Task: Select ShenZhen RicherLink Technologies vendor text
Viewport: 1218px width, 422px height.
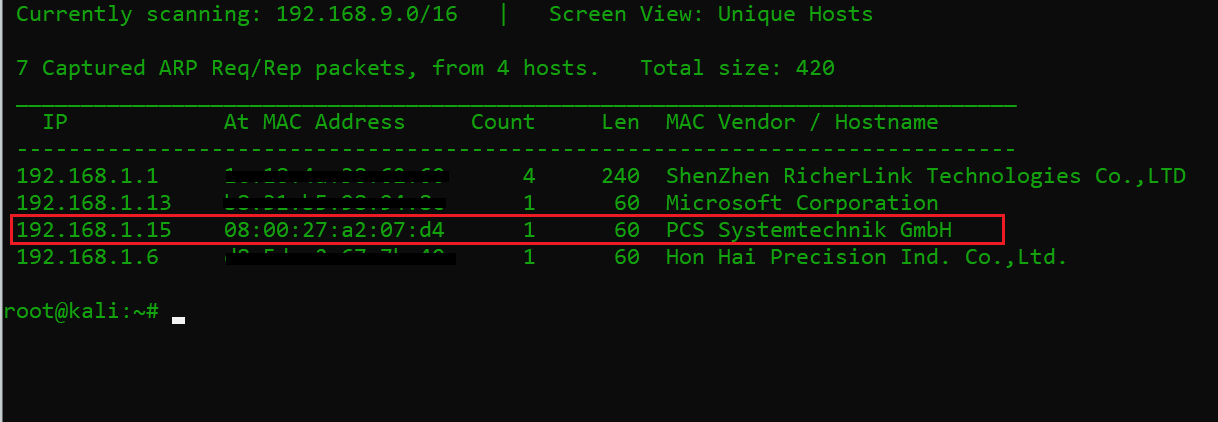Action: click(925, 177)
